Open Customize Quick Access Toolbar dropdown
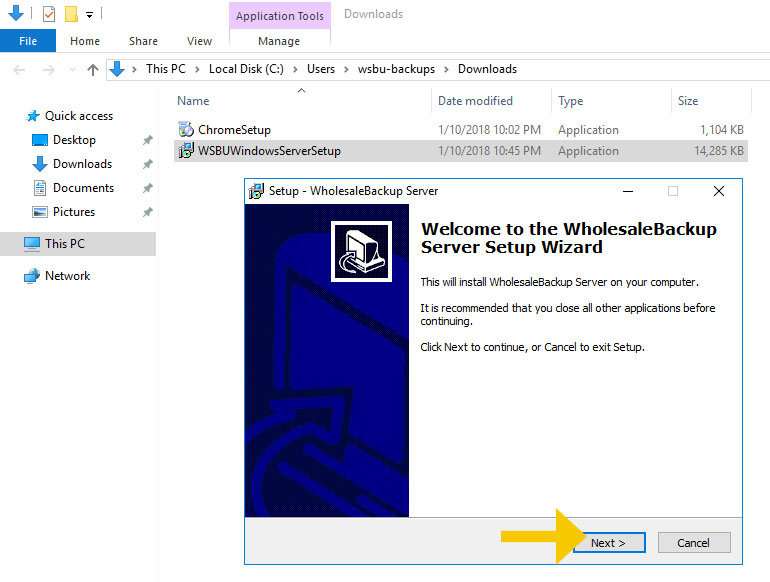Viewport: 770px width, 582px height. pos(89,15)
